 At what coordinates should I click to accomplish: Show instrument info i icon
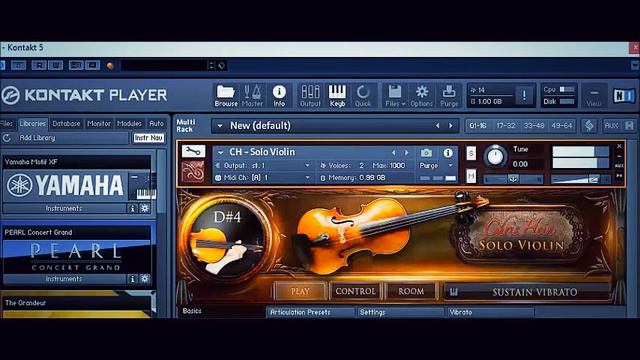pos(448,153)
